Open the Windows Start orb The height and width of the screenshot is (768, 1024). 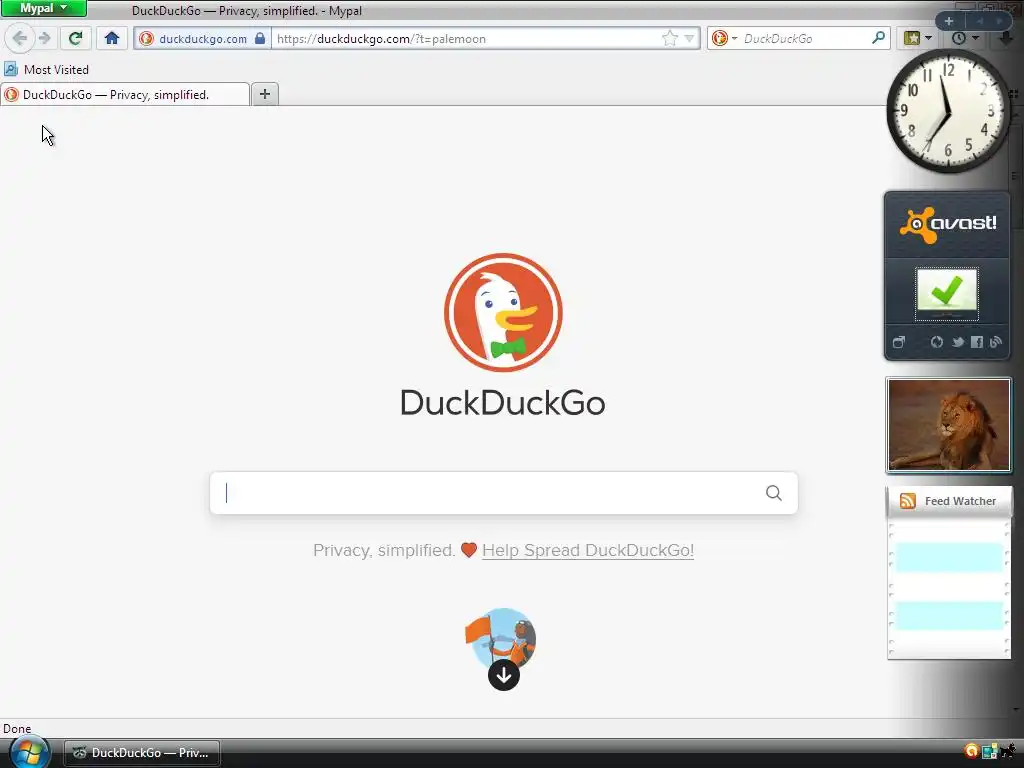29,752
